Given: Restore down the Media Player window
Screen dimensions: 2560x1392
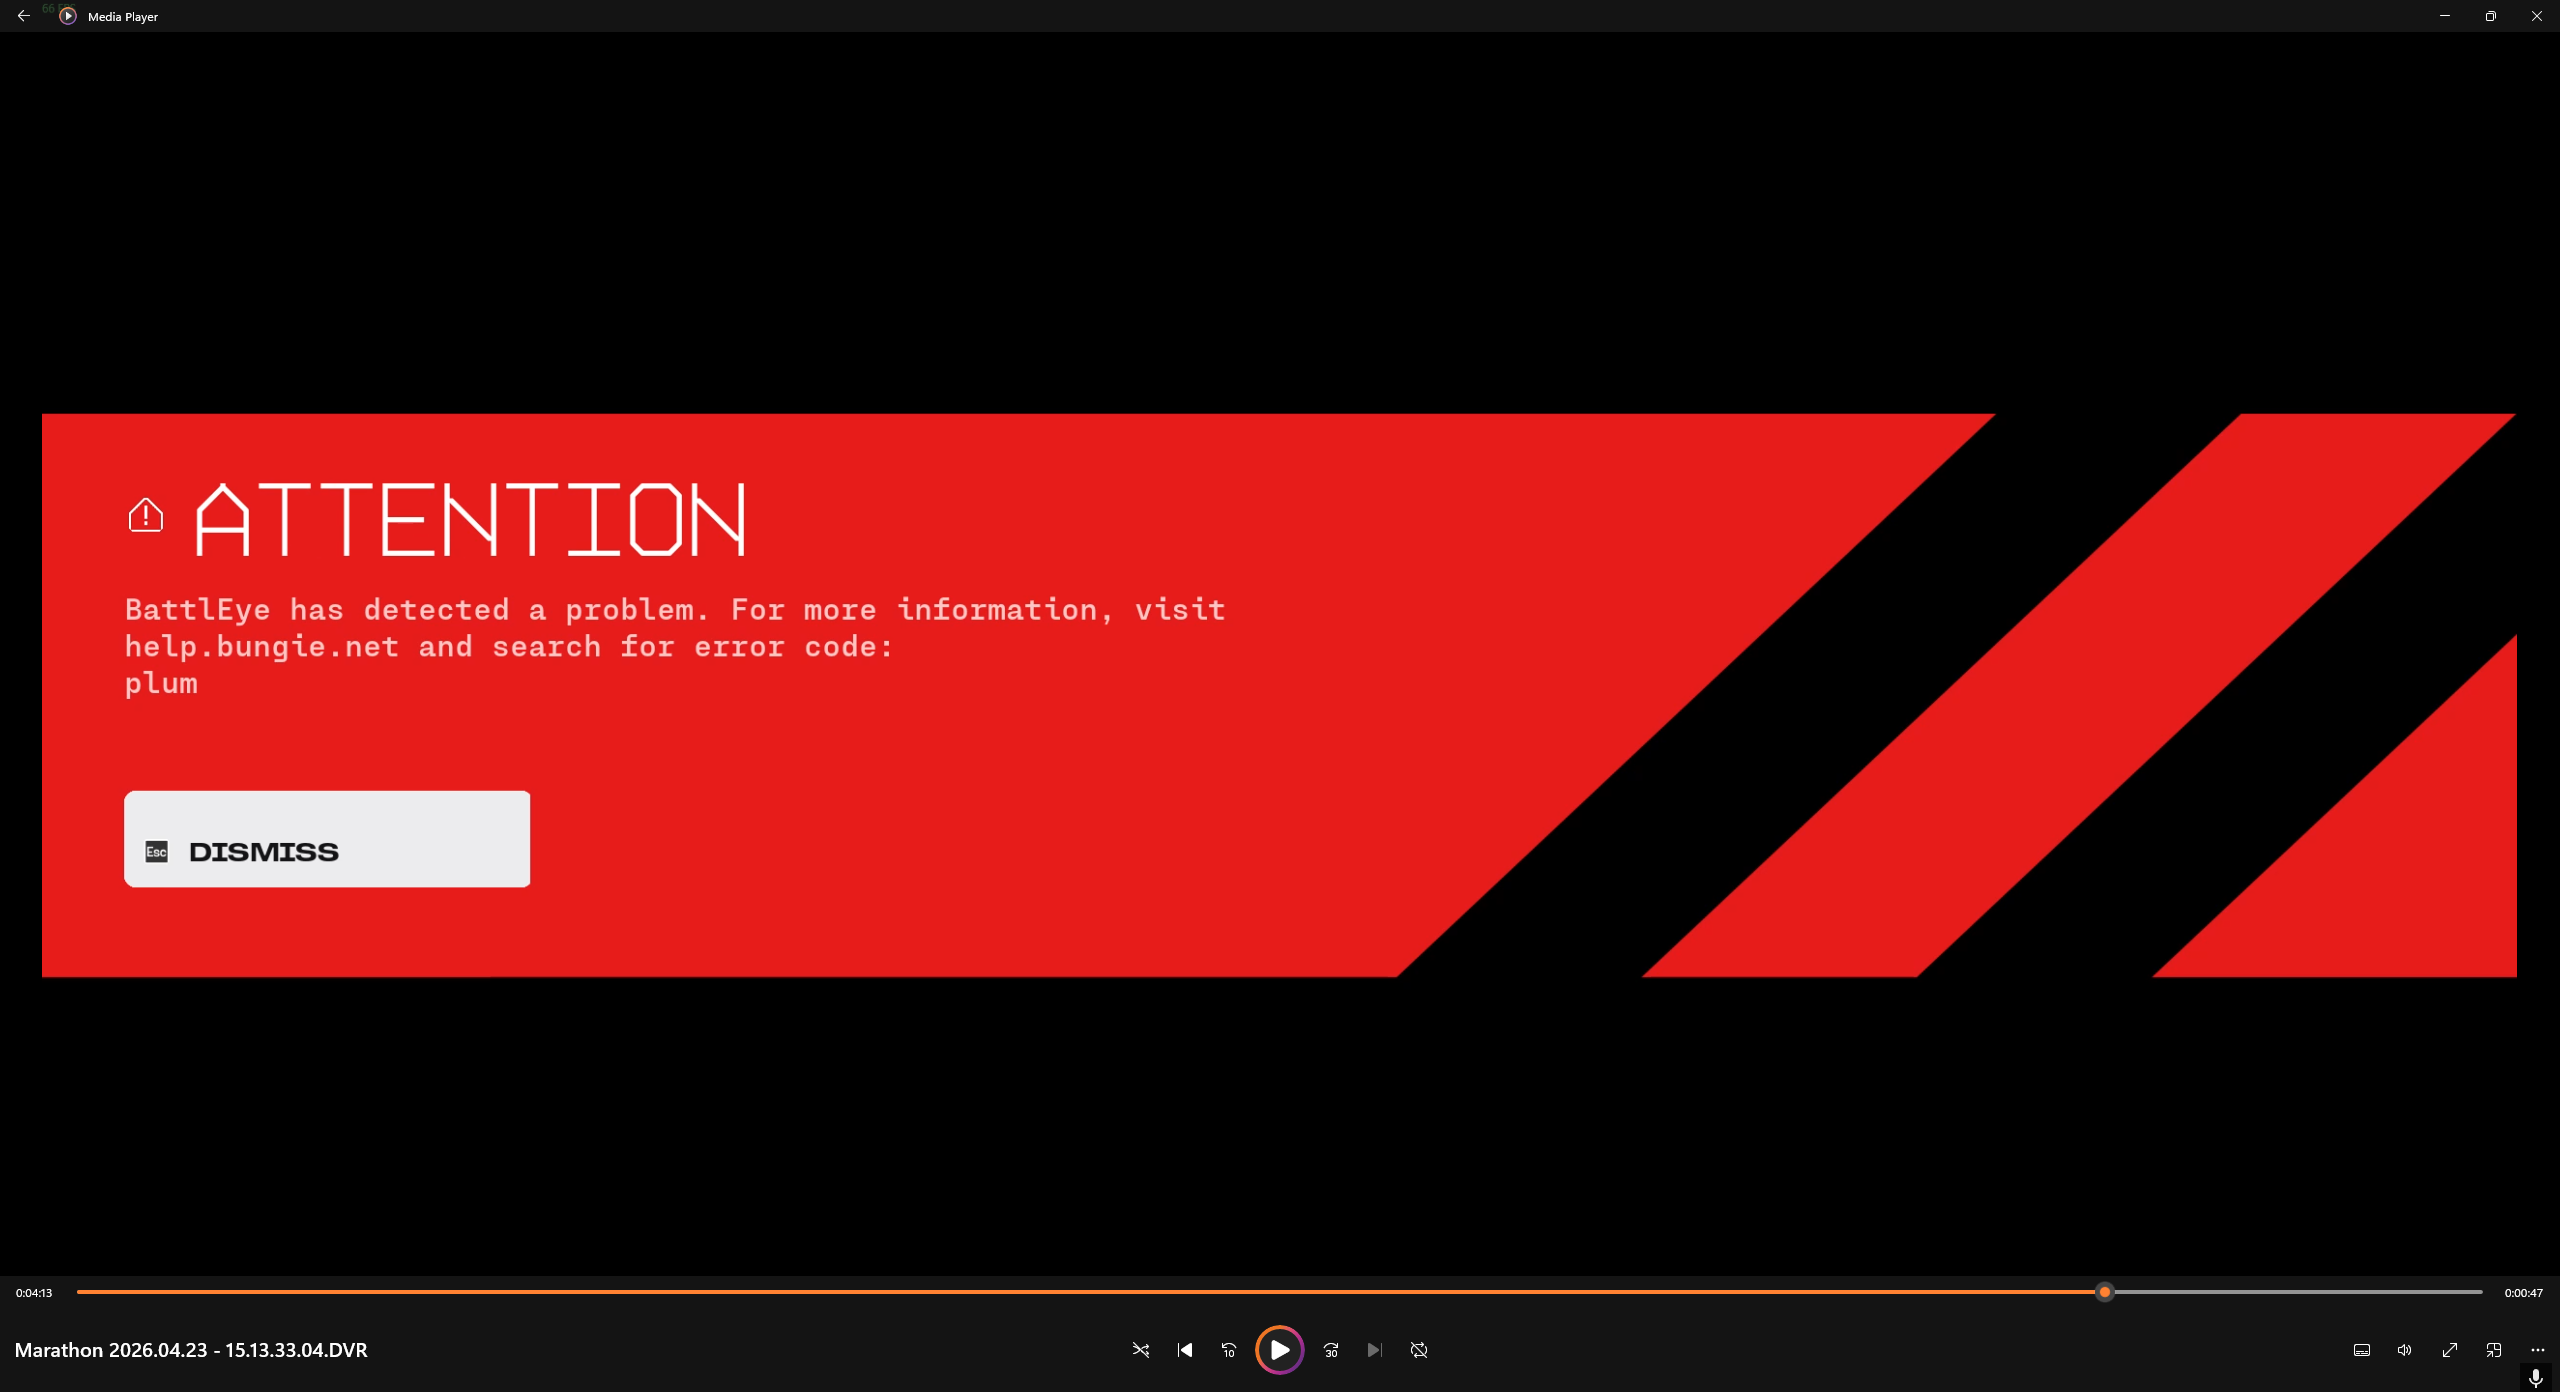Looking at the screenshot, I should tap(2491, 16).
